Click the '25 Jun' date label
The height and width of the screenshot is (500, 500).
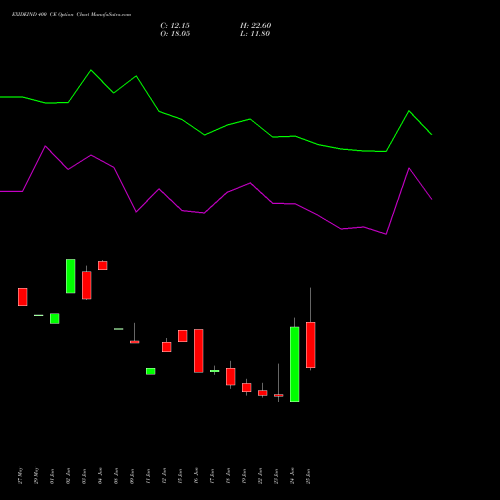click(309, 476)
